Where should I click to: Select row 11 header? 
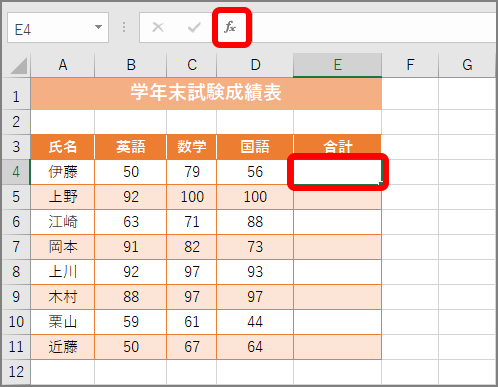[x=16, y=347]
